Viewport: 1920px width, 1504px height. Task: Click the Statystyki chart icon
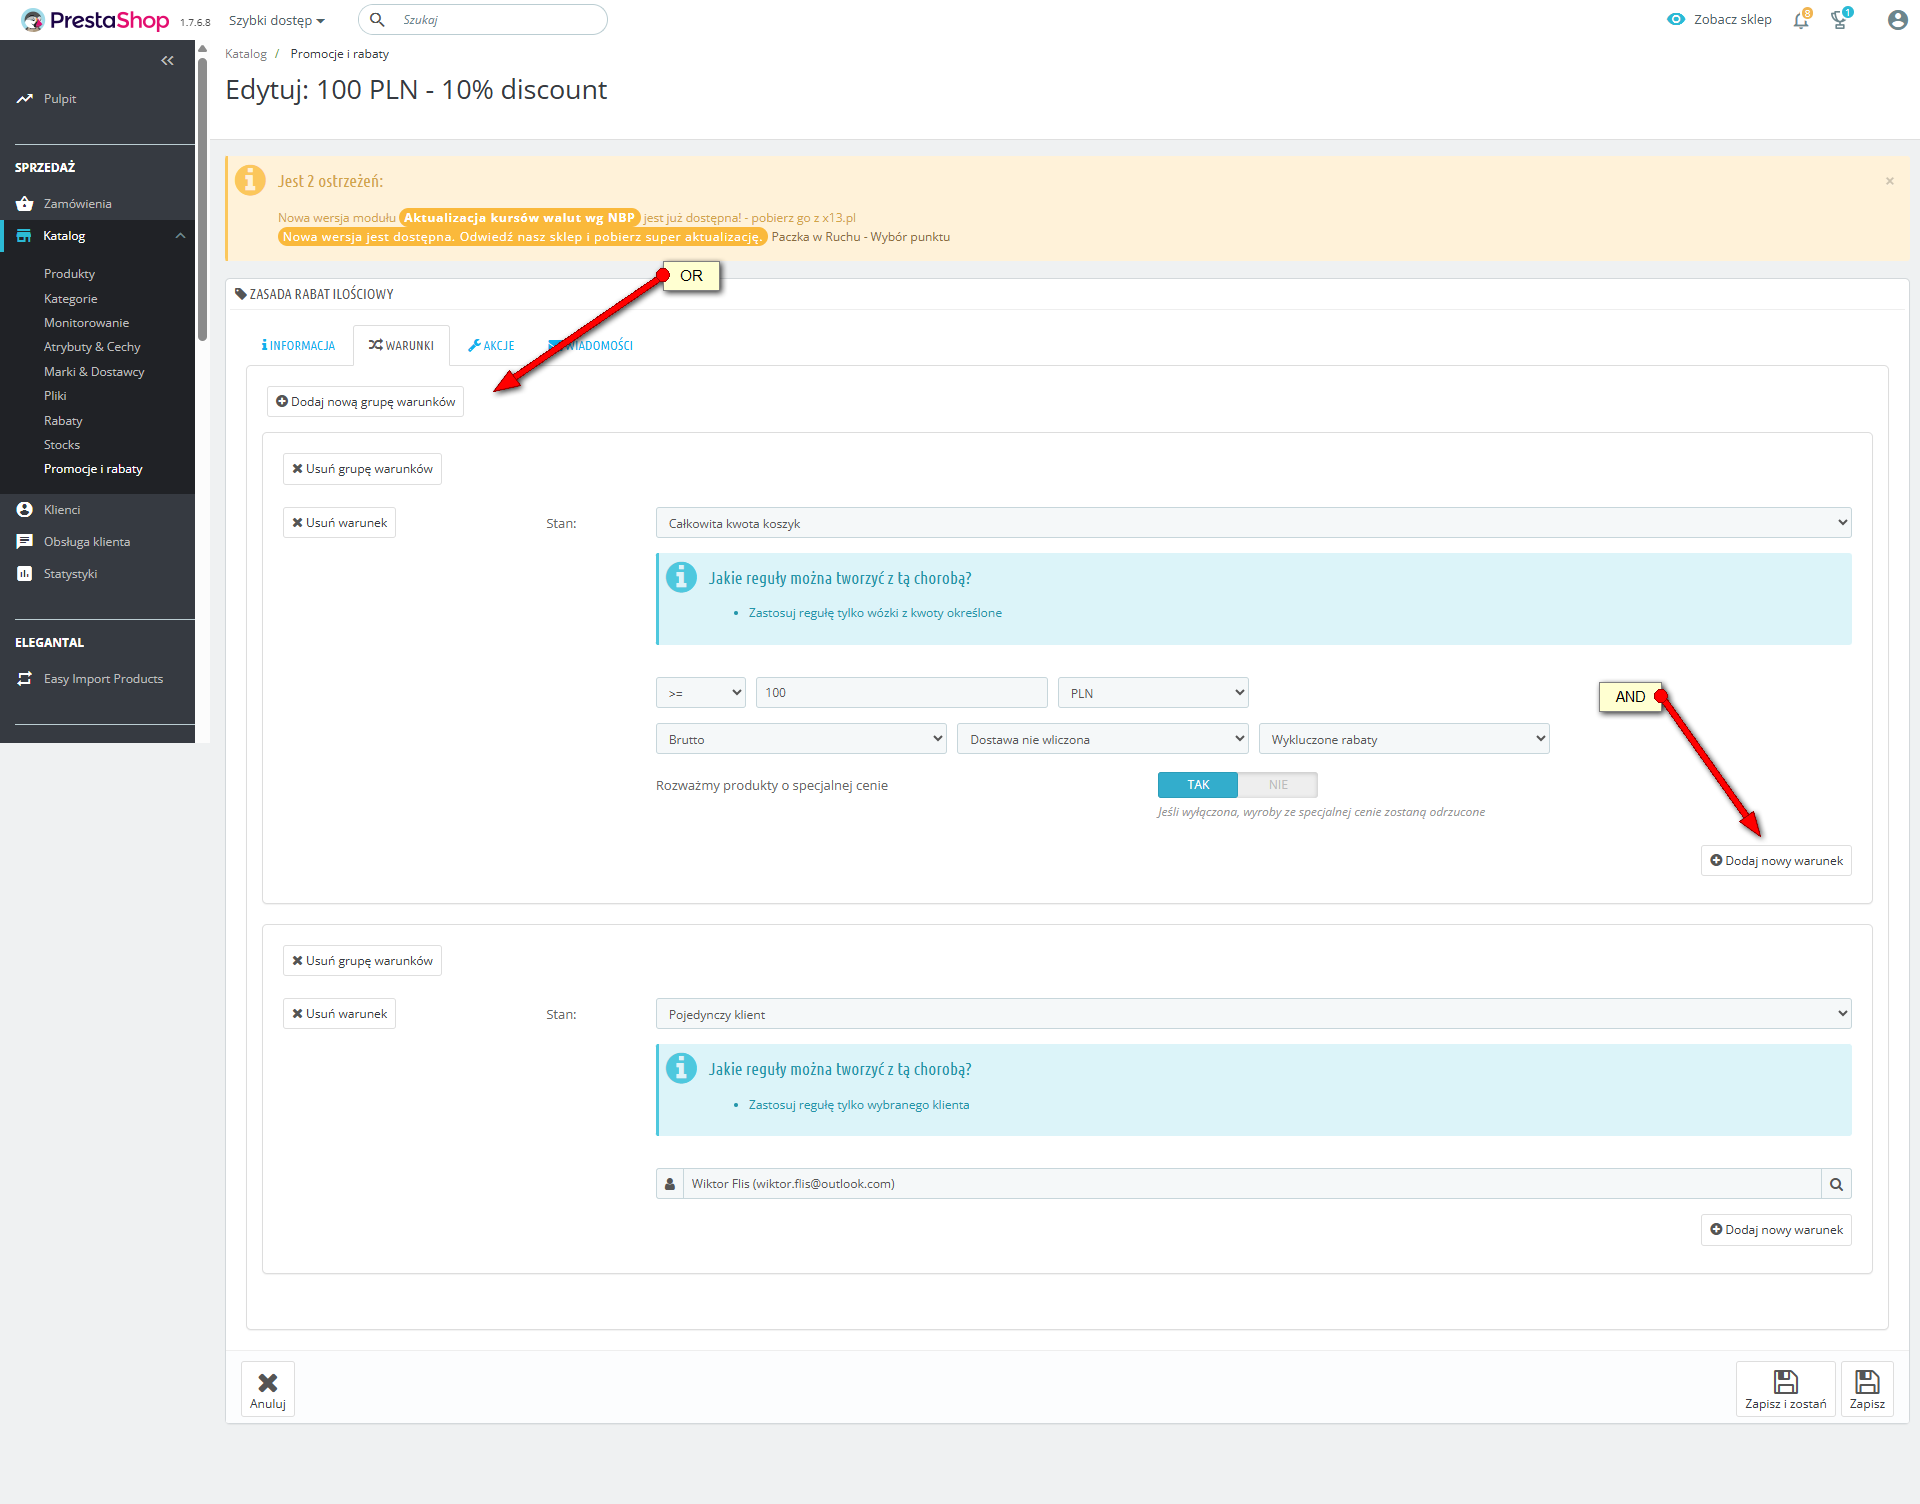[25, 574]
